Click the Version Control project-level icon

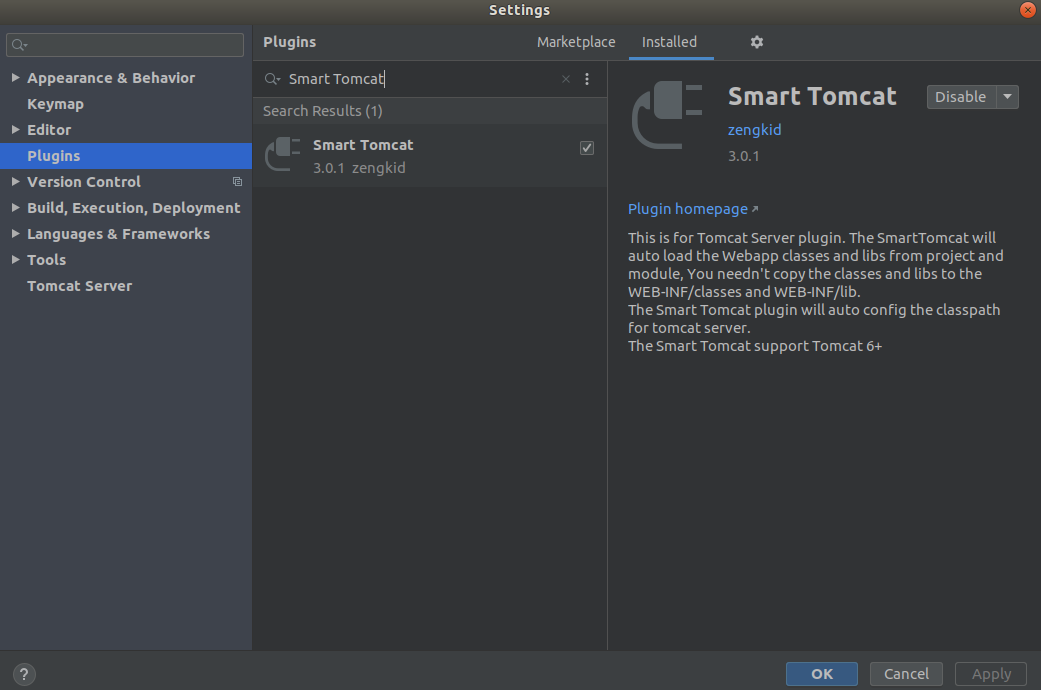237,181
